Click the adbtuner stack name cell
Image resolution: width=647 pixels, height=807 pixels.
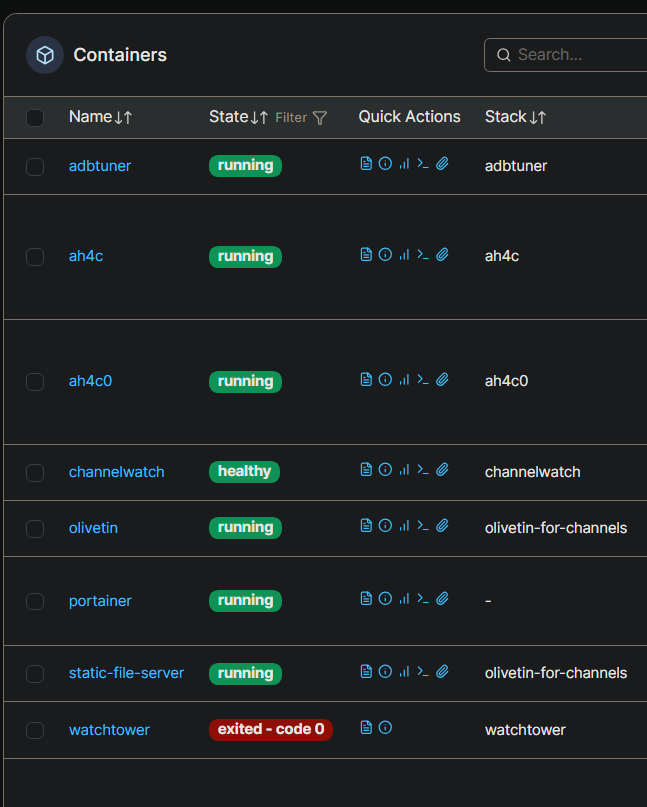(x=516, y=166)
